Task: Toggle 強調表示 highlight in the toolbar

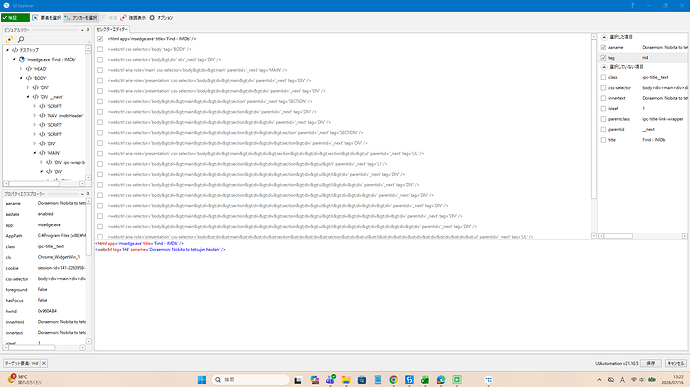Action: pos(133,18)
